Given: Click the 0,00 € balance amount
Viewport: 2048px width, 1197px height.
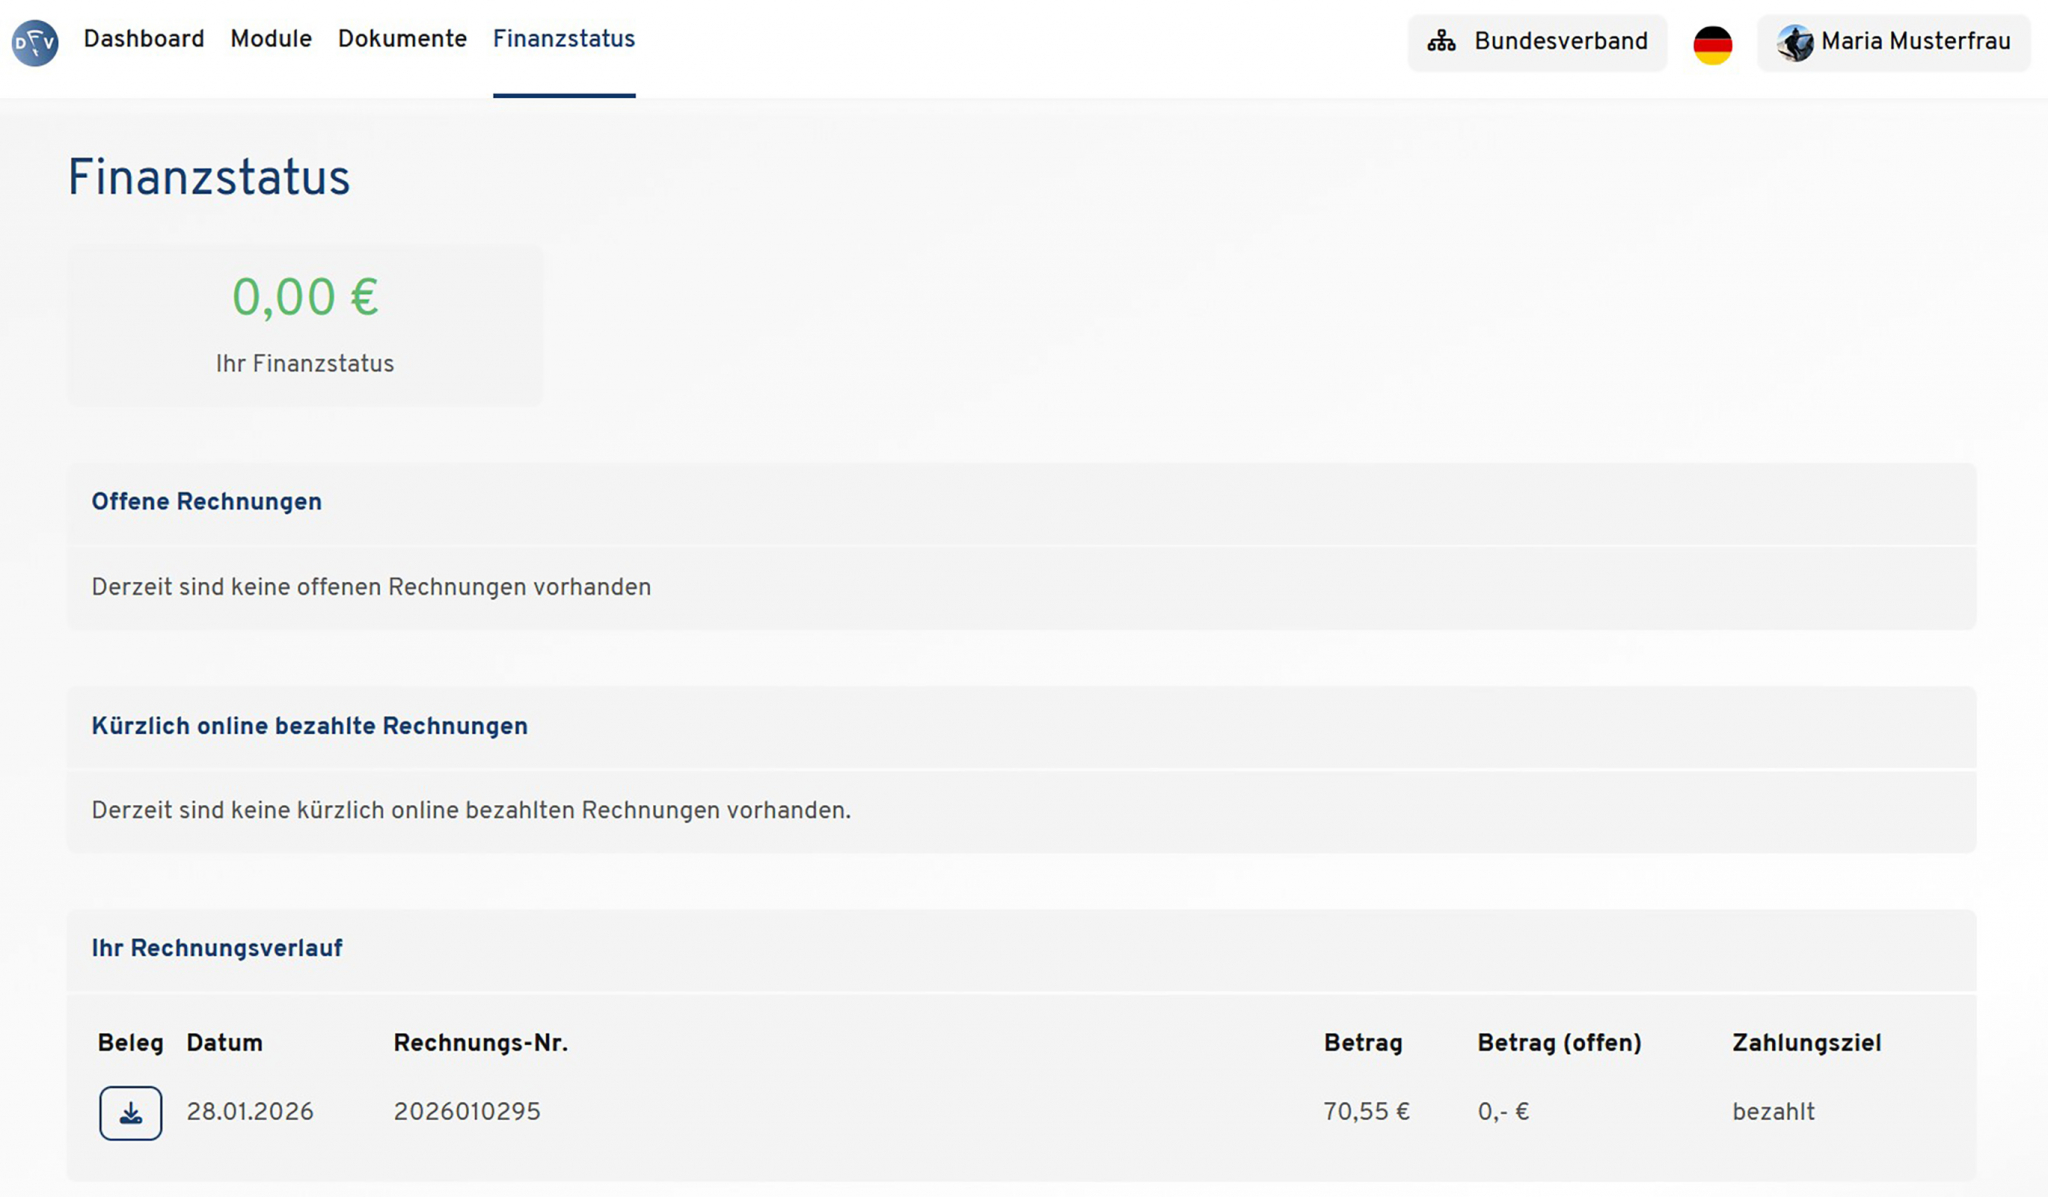Looking at the screenshot, I should (x=305, y=298).
